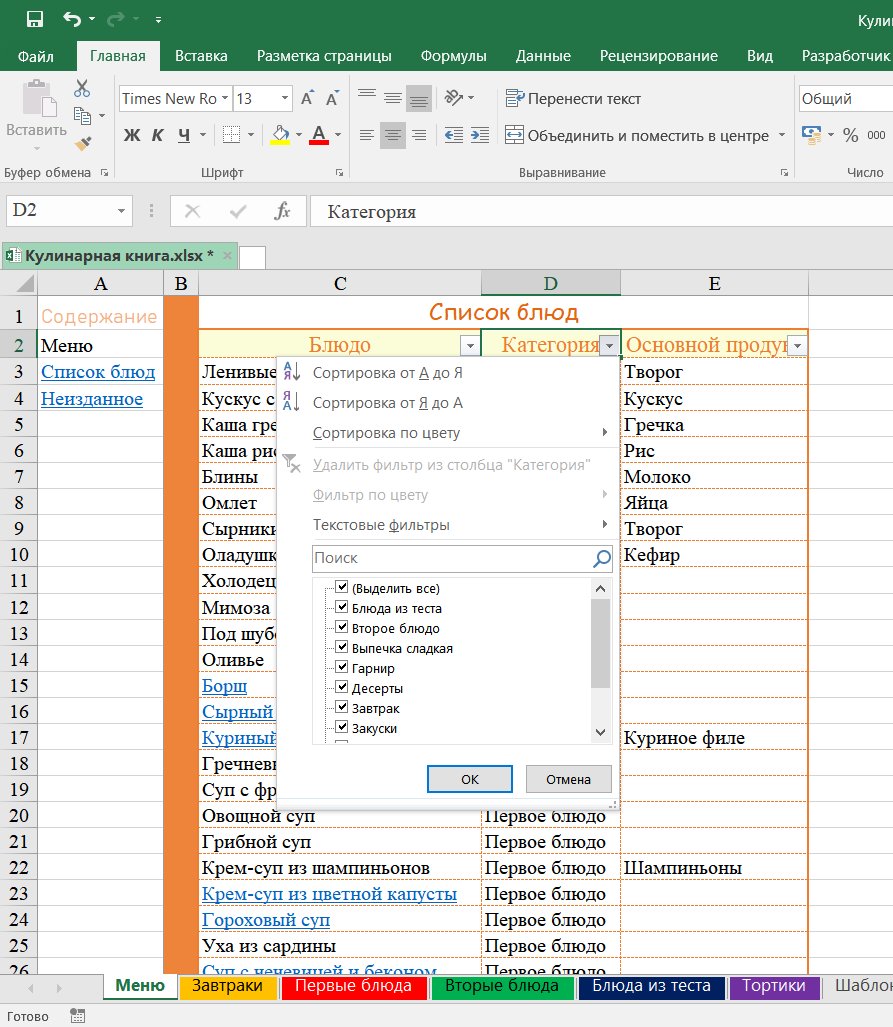
Task: Apply italic formatting (К)
Action: [158, 135]
